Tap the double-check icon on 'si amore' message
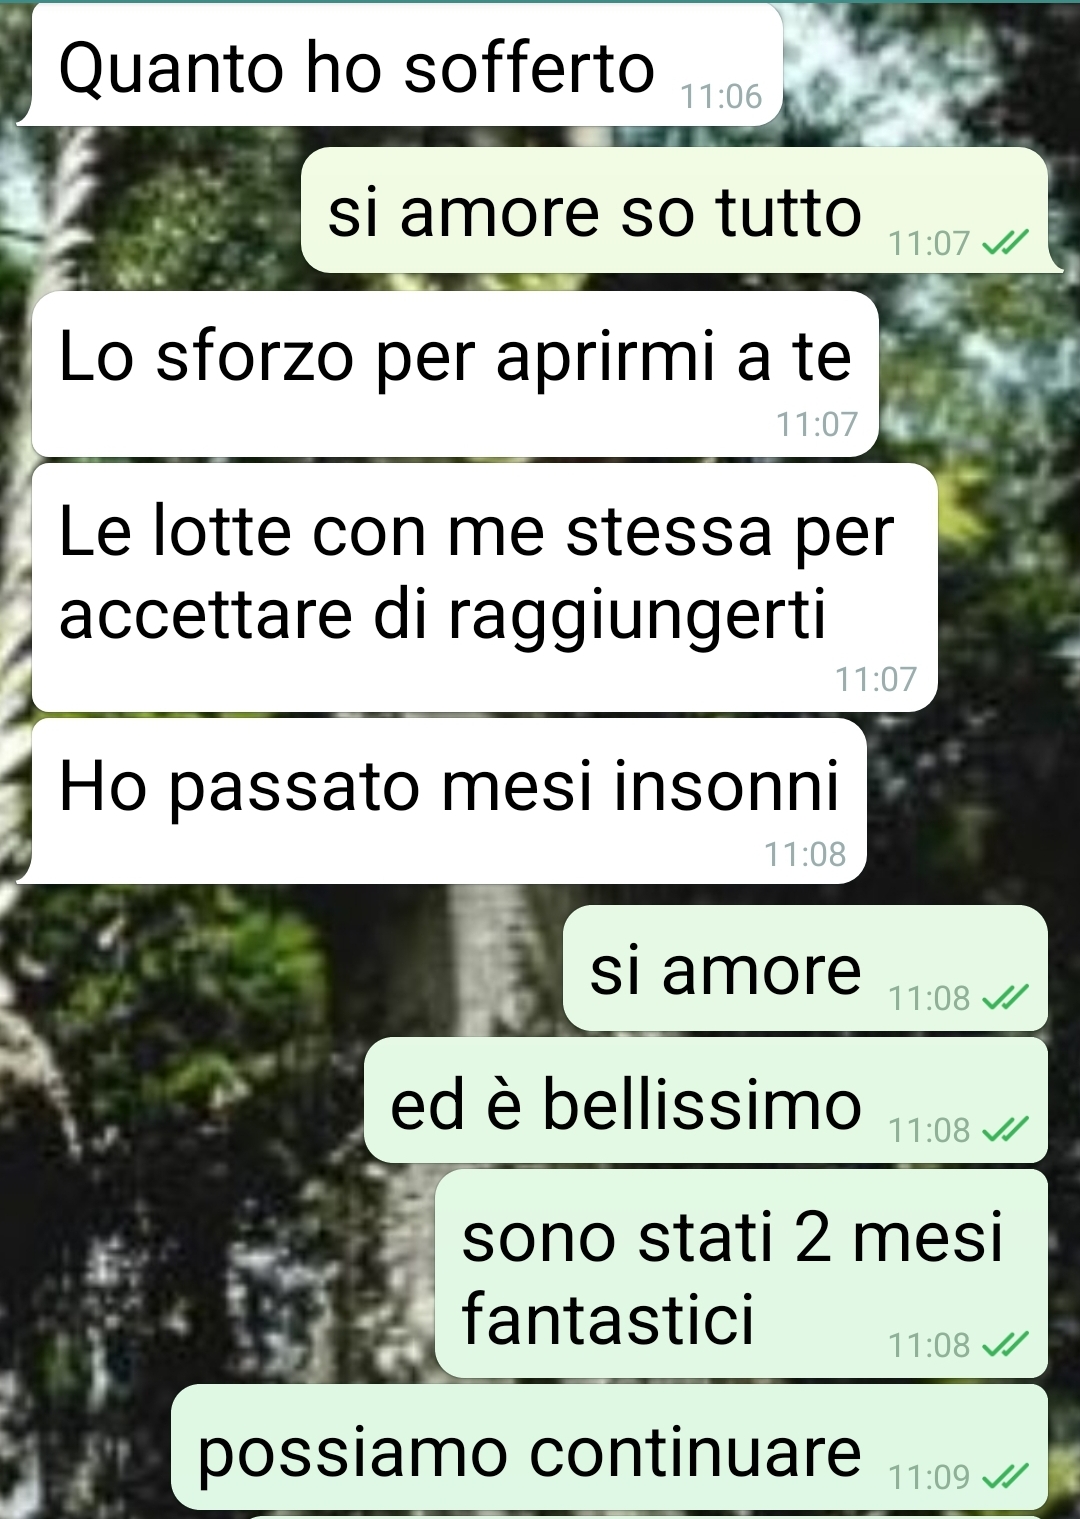Screen dimensions: 1080x1519 tap(1005, 997)
